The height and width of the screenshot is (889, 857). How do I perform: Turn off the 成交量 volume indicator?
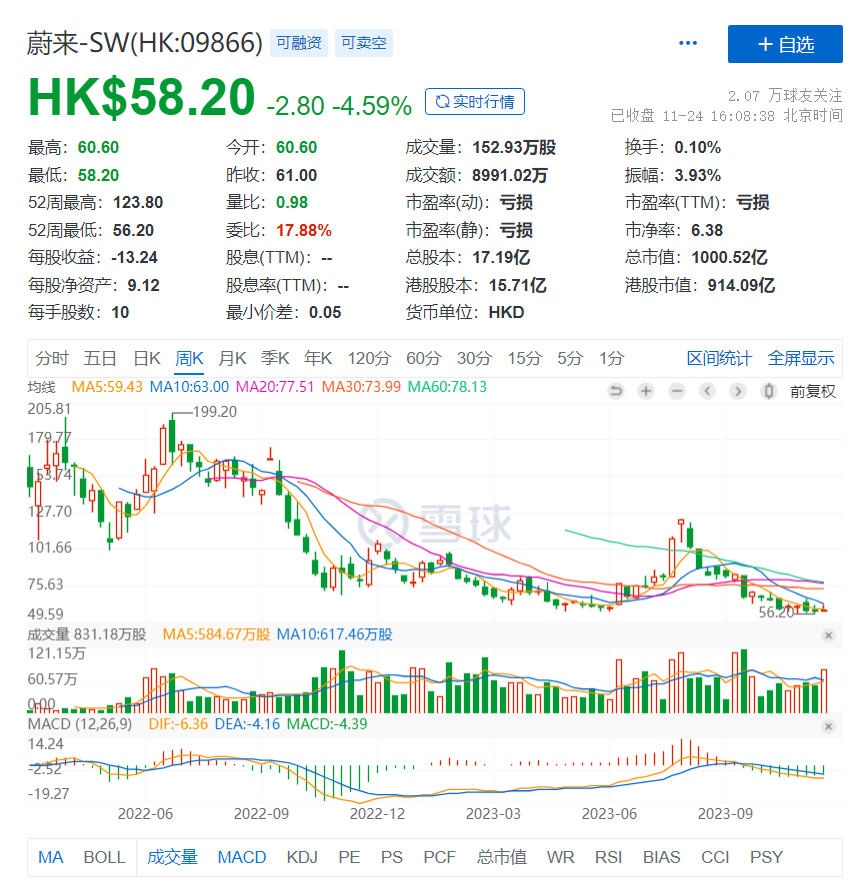click(x=172, y=857)
